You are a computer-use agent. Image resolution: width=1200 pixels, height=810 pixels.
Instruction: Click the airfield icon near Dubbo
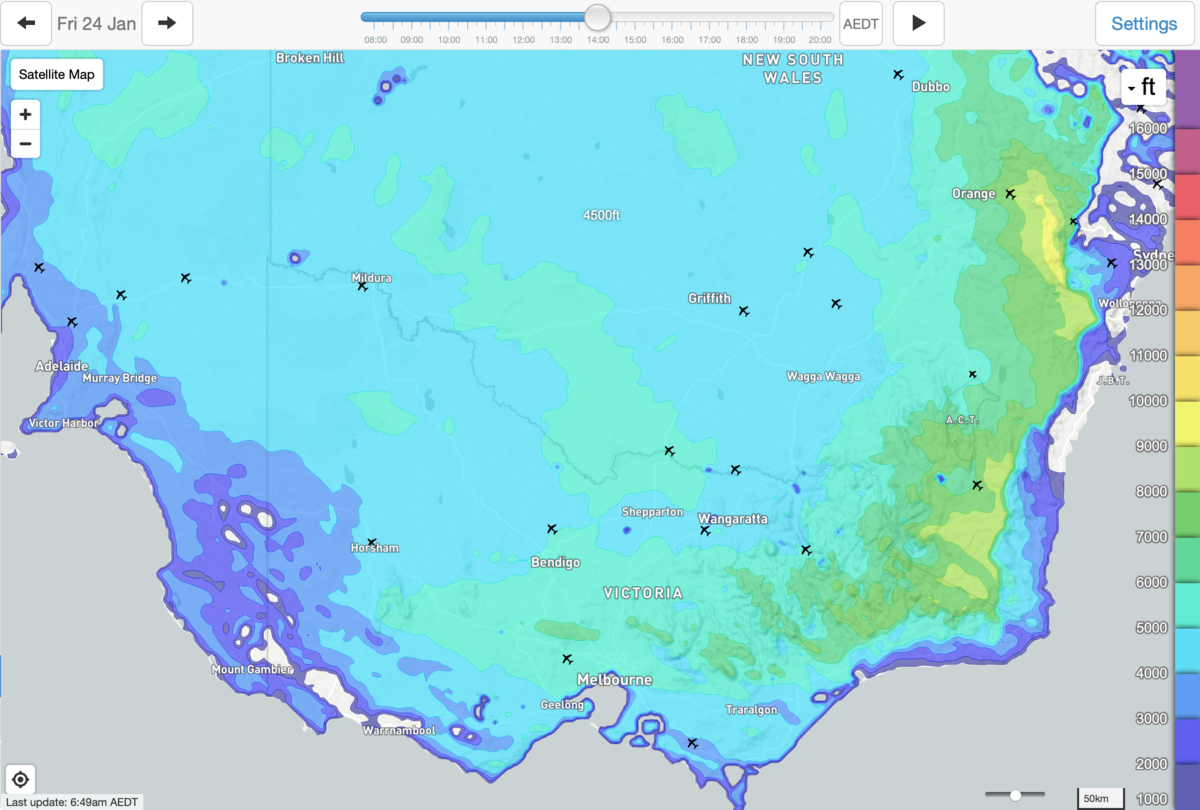898,74
